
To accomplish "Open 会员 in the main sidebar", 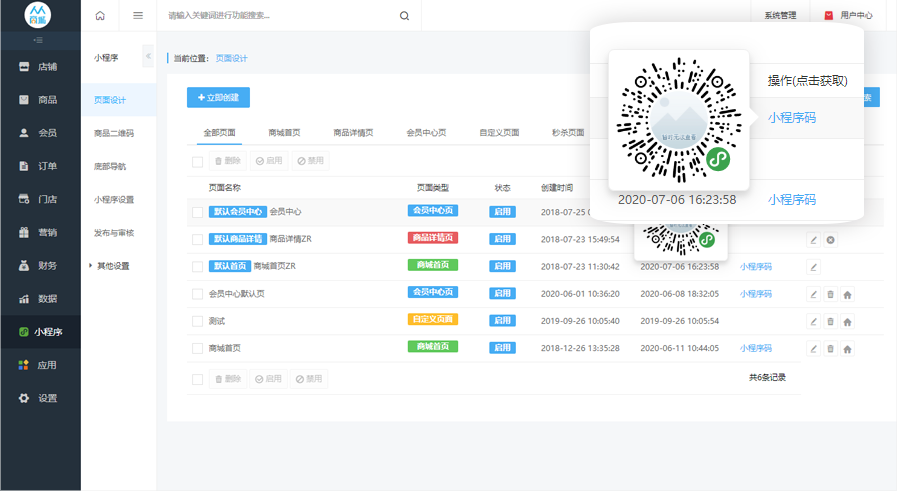I will coord(40,133).
